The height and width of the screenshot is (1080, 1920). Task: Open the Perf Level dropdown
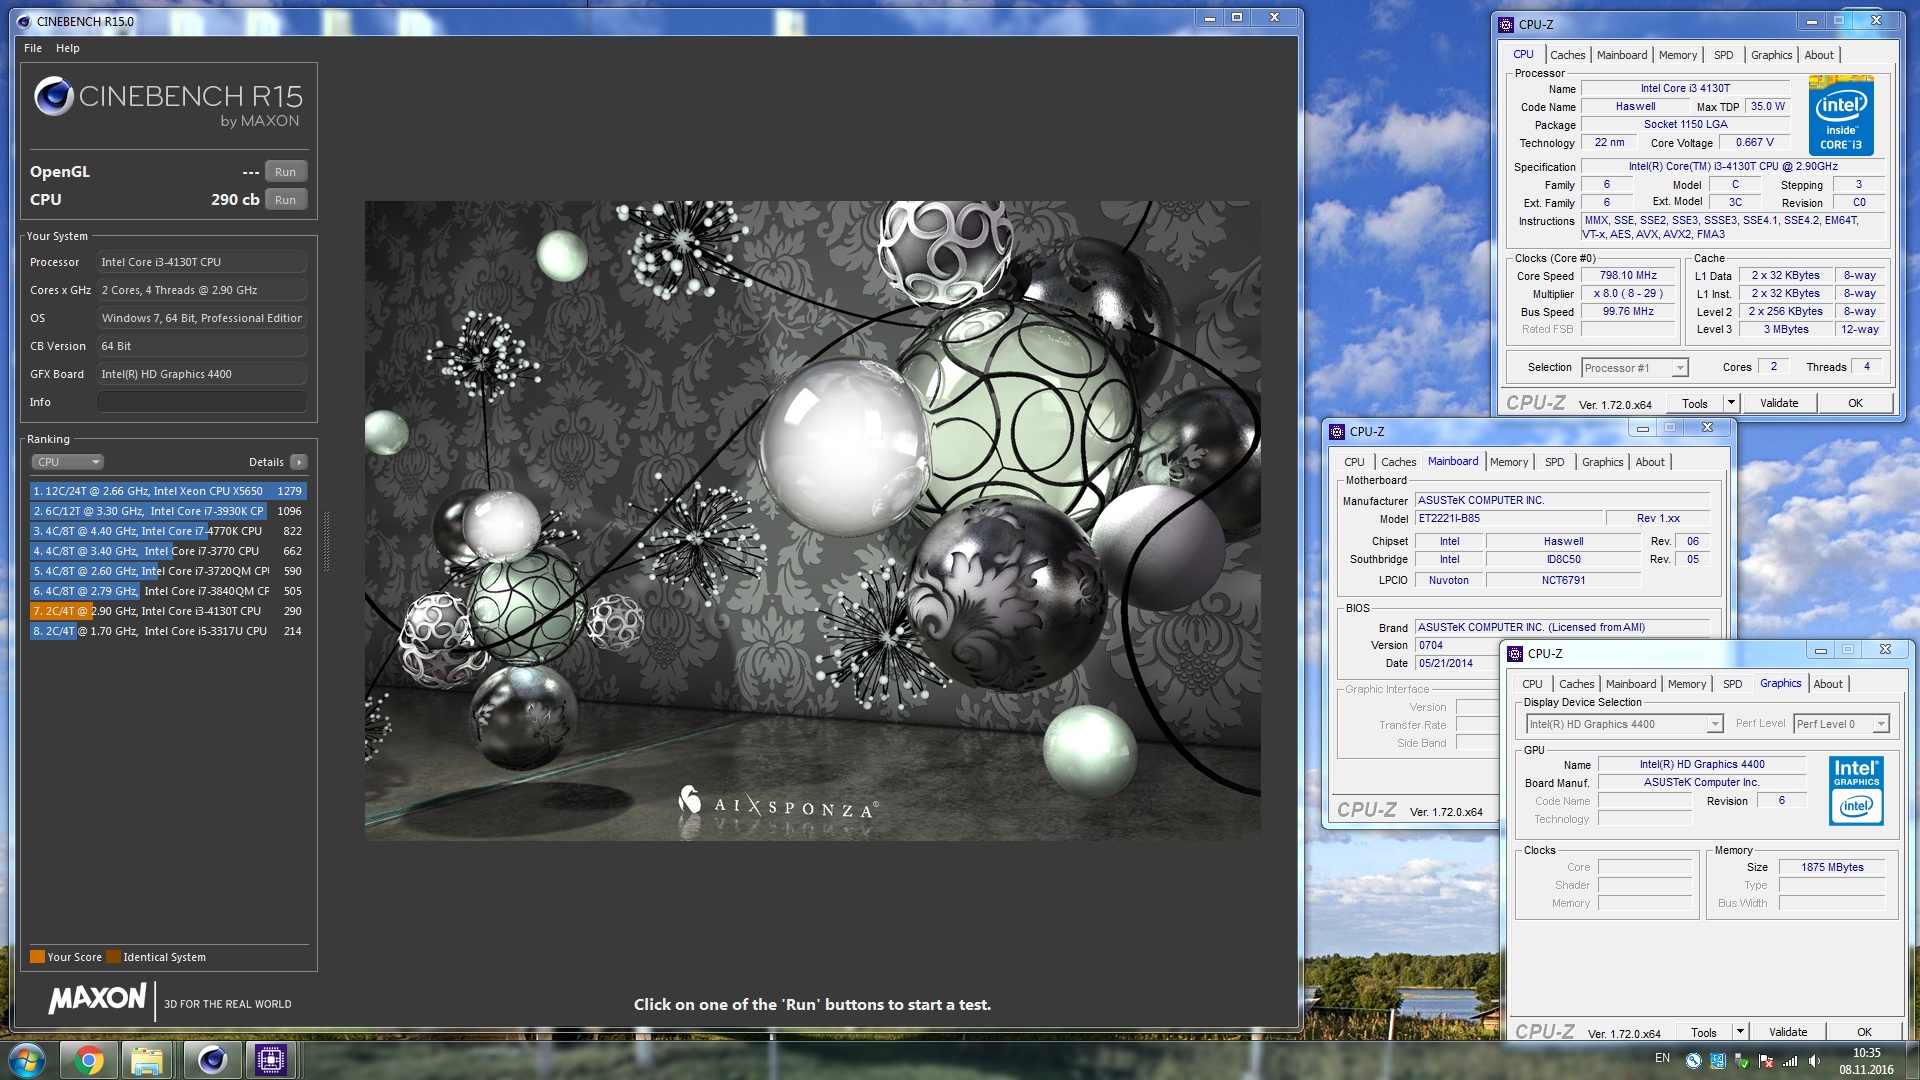coord(1841,724)
